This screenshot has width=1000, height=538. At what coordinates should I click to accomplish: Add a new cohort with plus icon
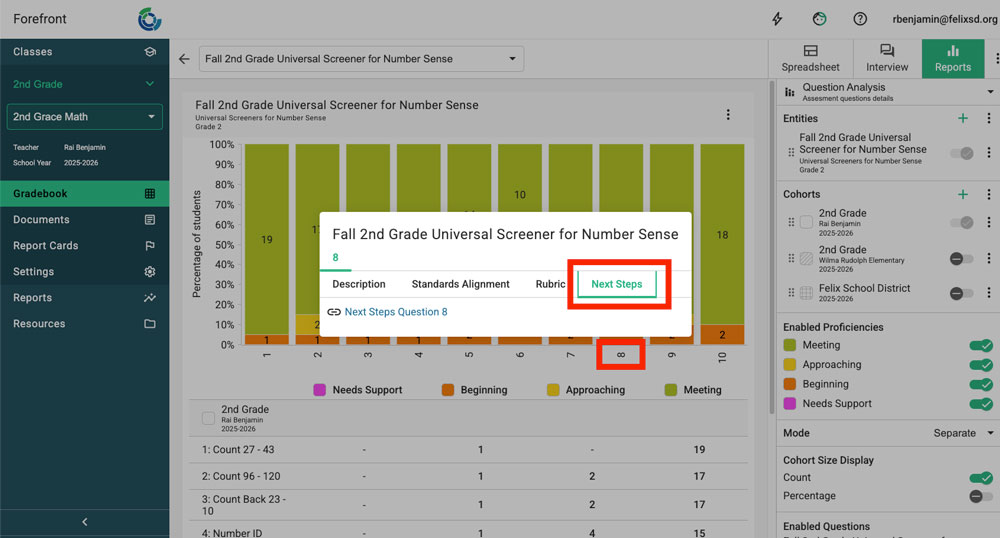click(x=963, y=194)
